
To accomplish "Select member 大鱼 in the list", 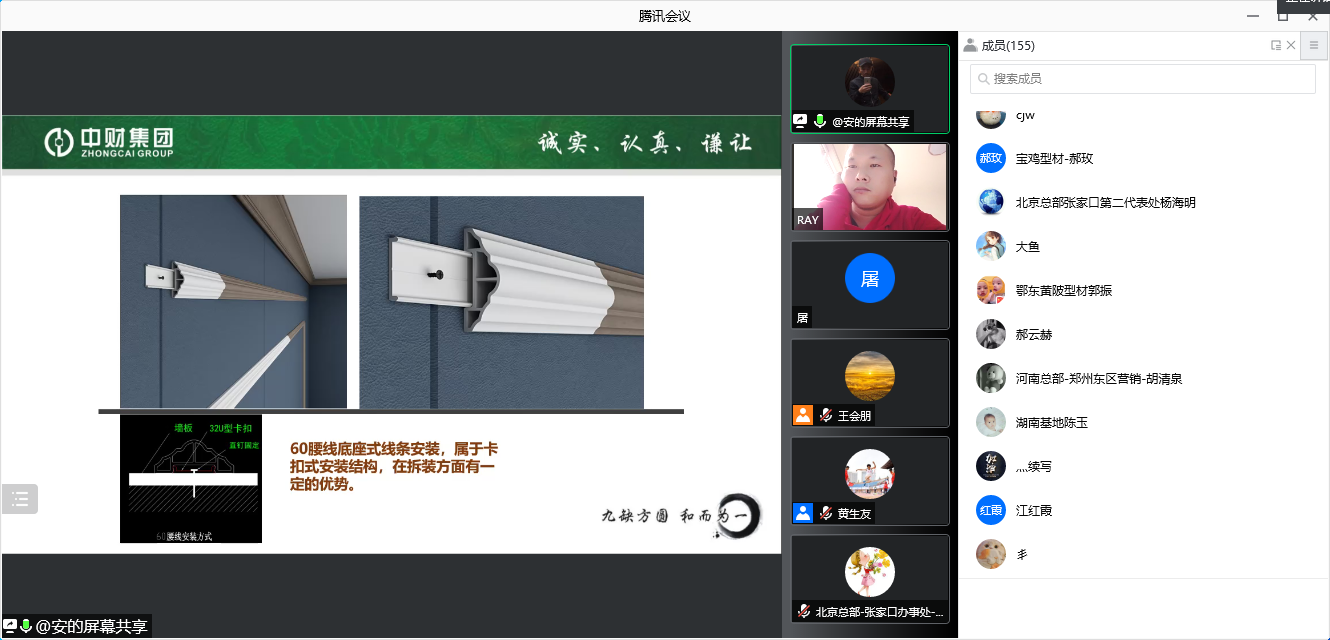I will tap(1028, 247).
